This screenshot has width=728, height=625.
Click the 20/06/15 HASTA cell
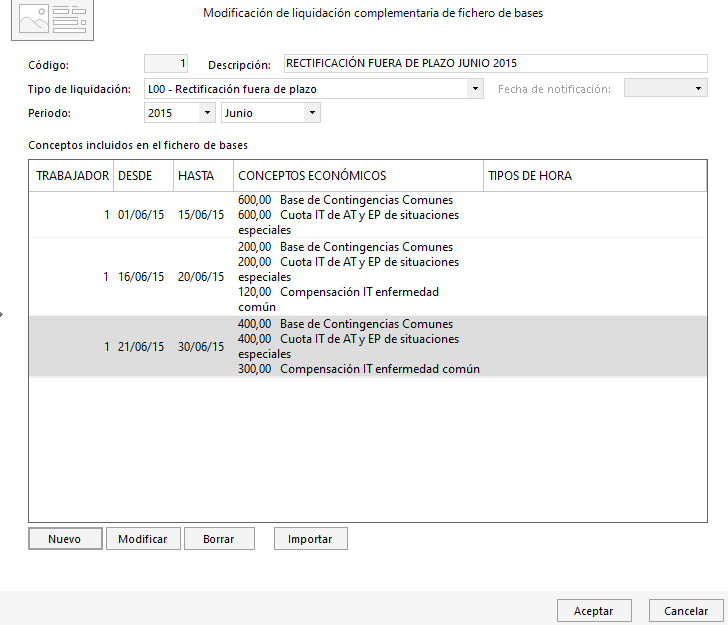201,277
